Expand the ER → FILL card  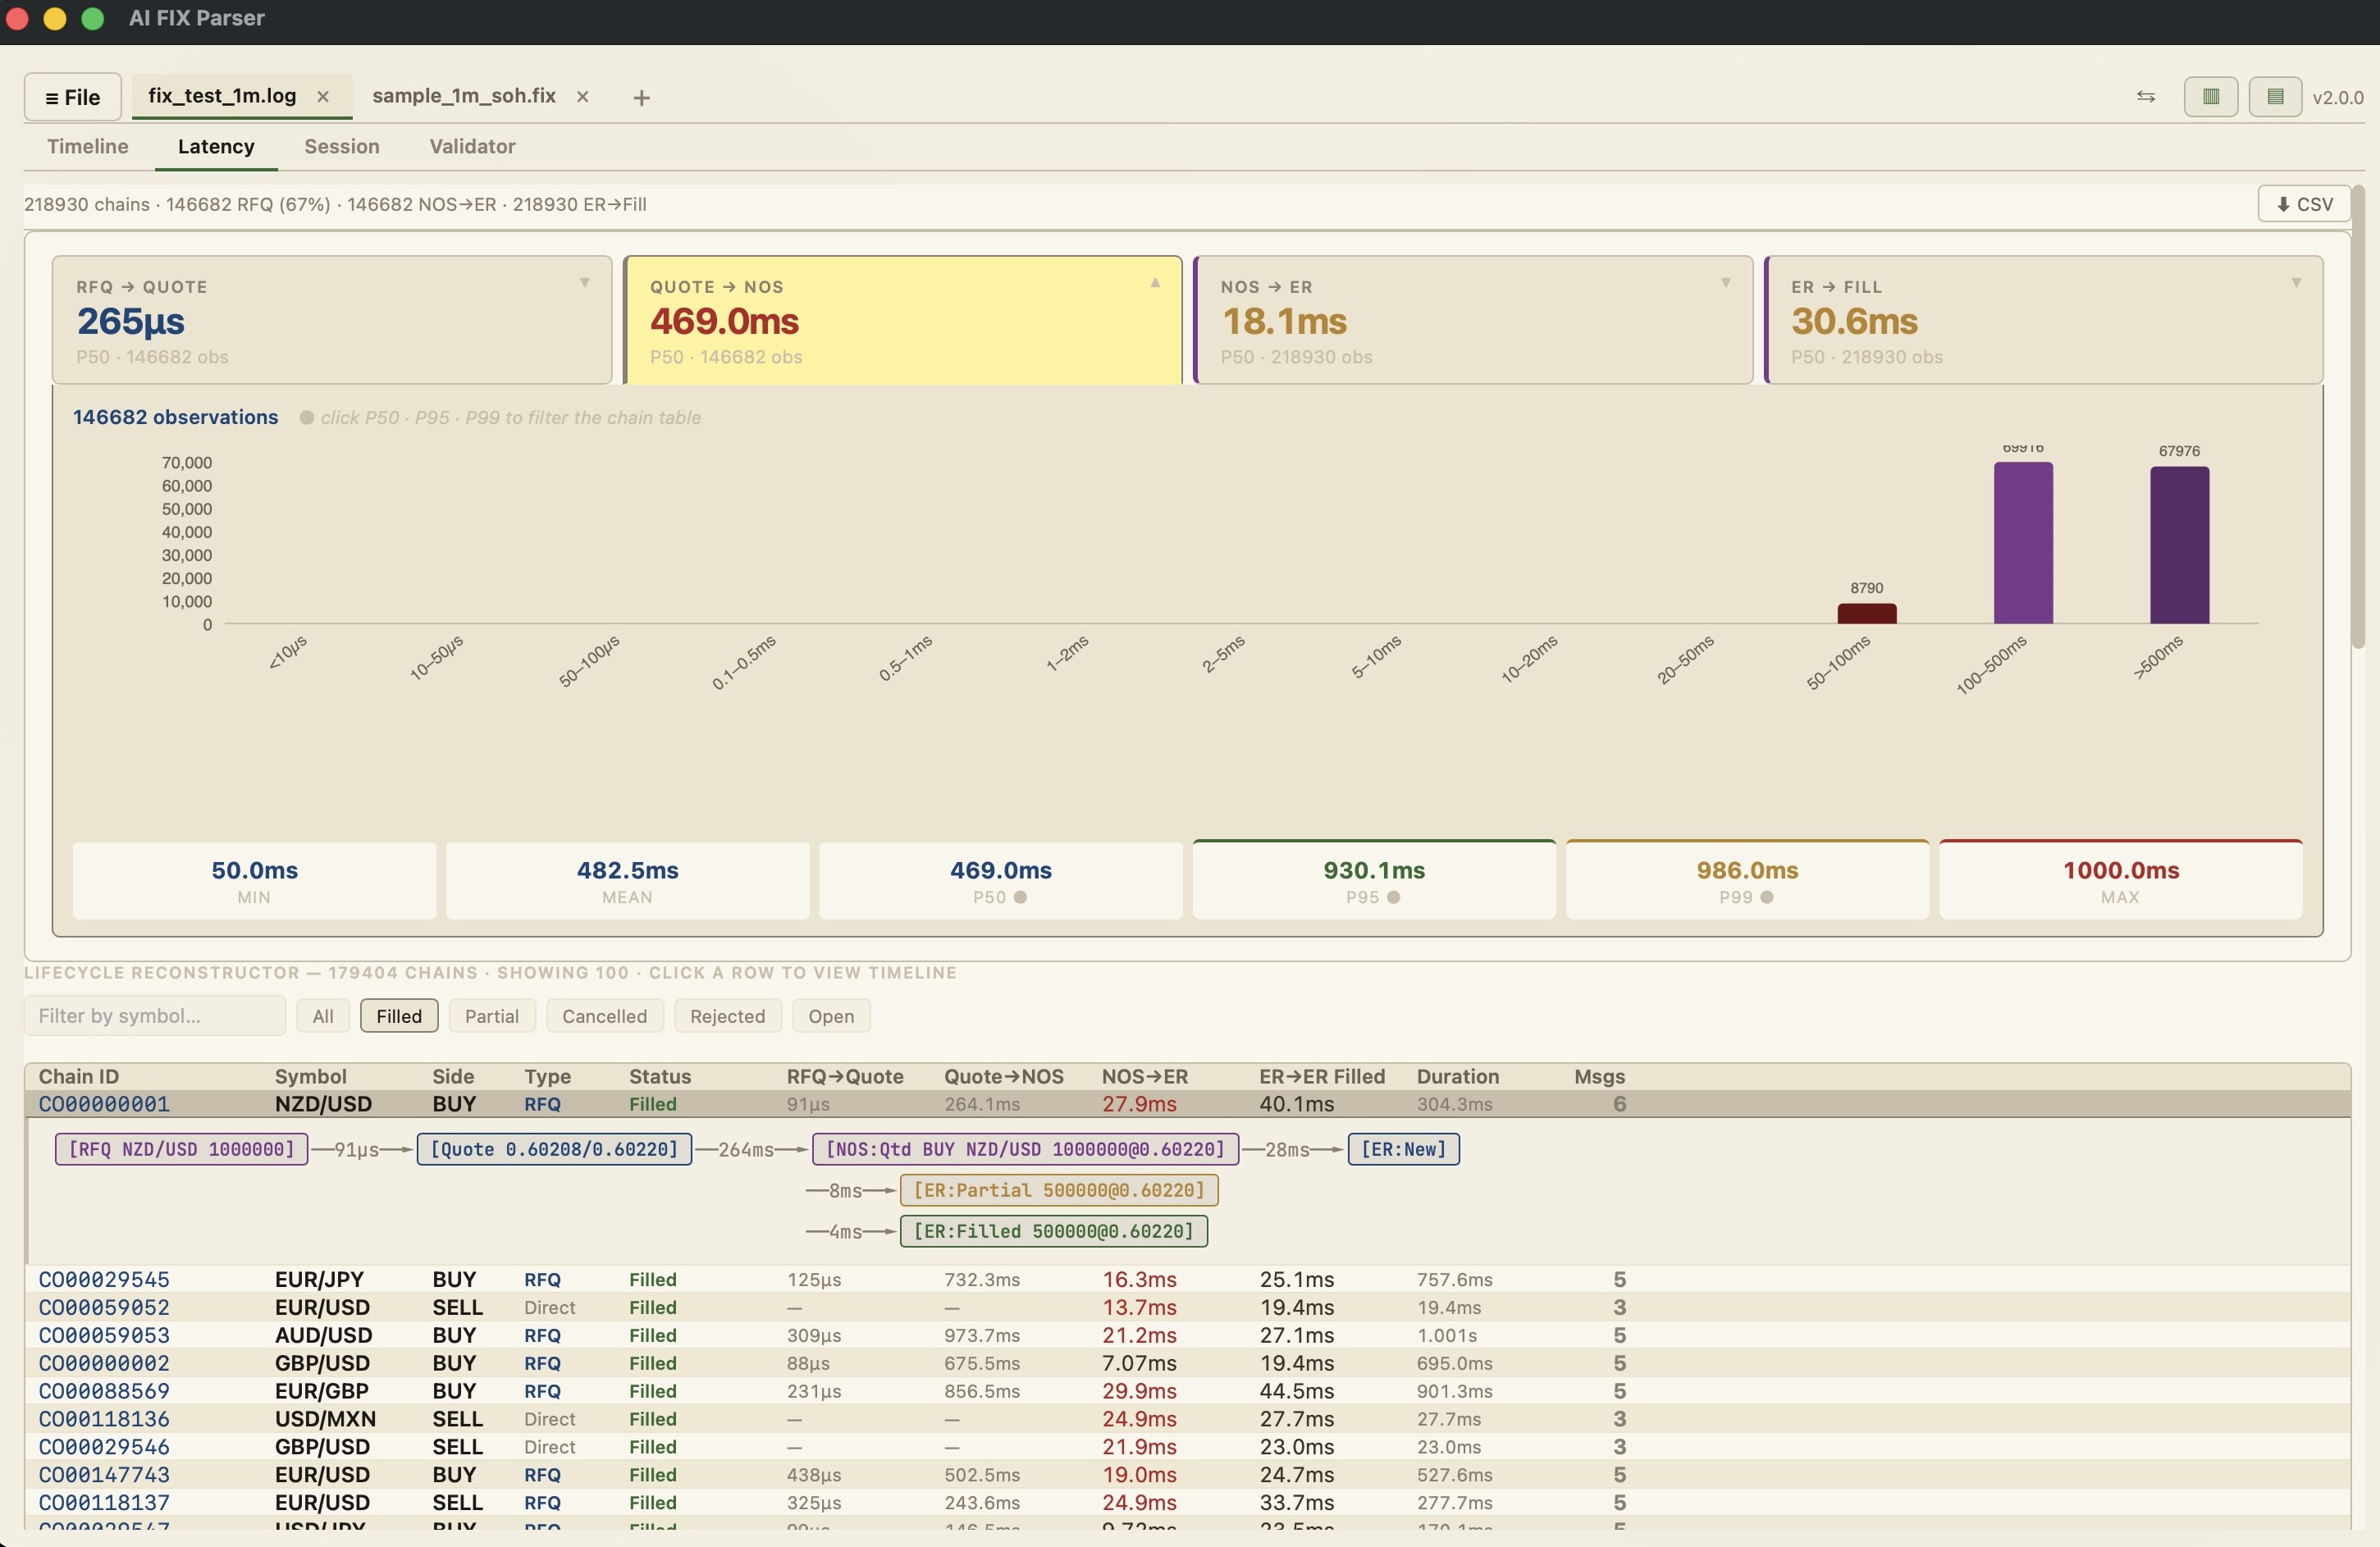point(2043,320)
